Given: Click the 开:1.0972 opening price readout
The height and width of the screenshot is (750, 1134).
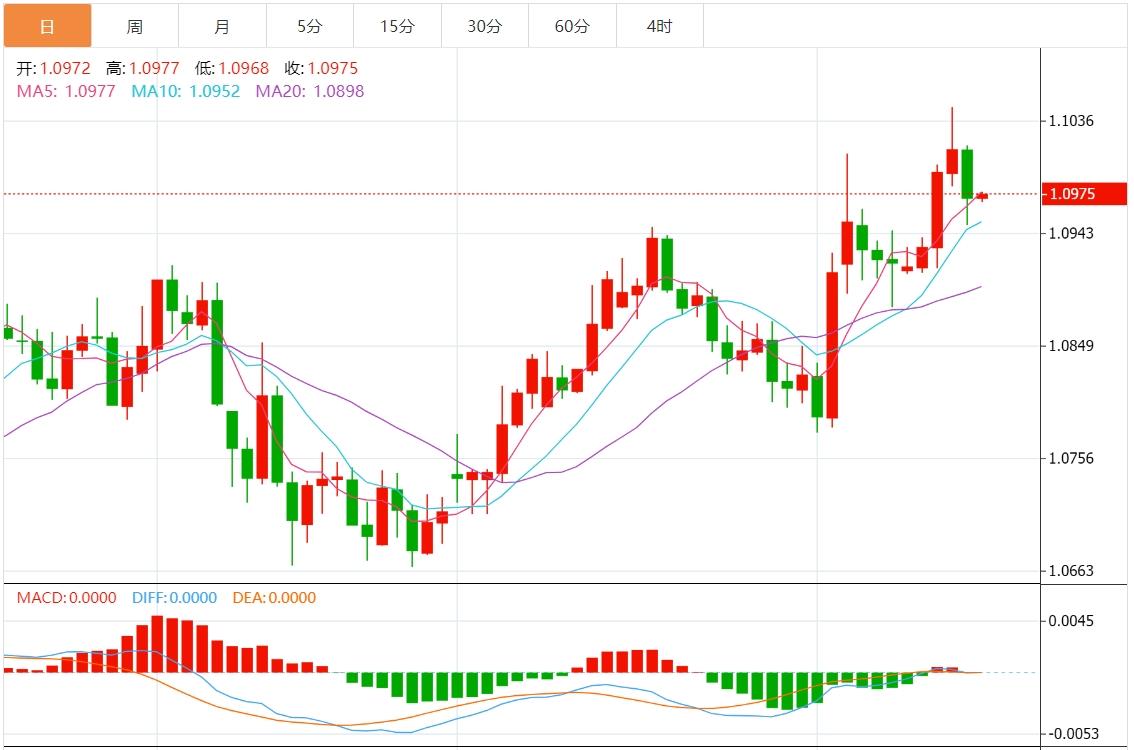Looking at the screenshot, I should point(54,68).
